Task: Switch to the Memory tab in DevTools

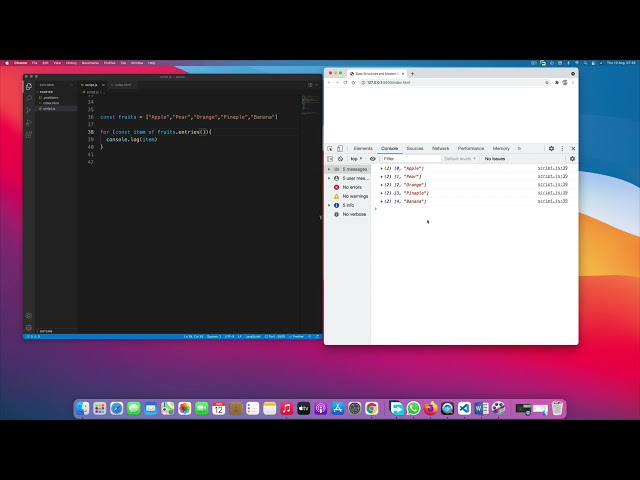Action: point(501,149)
